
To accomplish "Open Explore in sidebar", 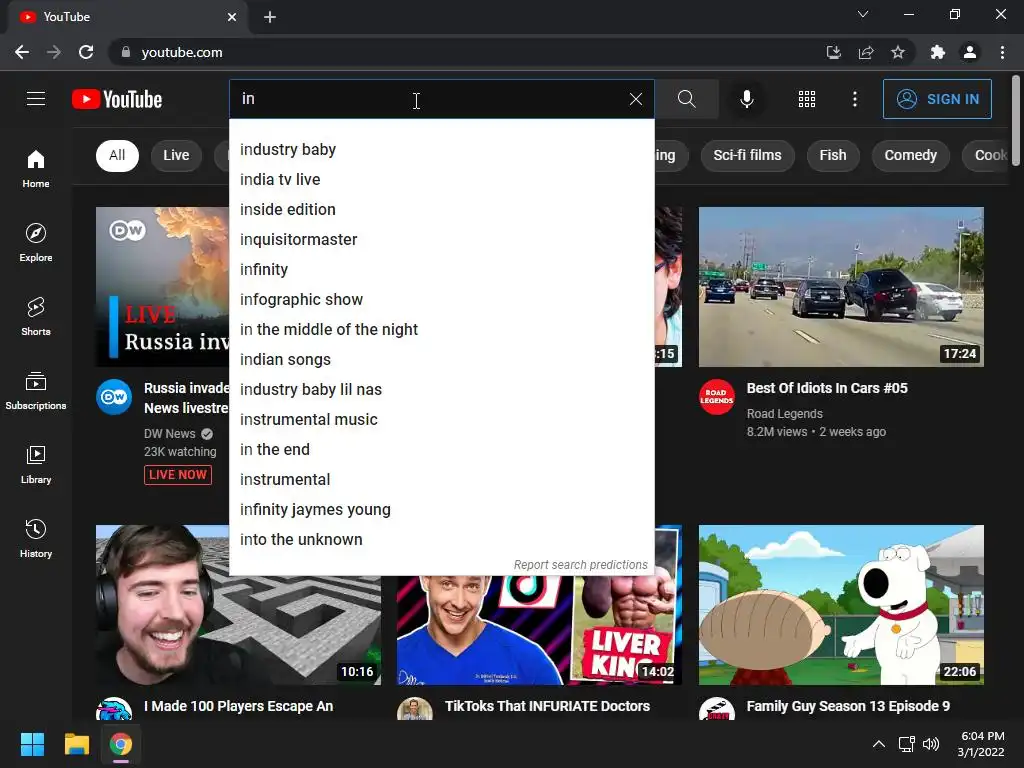I will tap(36, 242).
